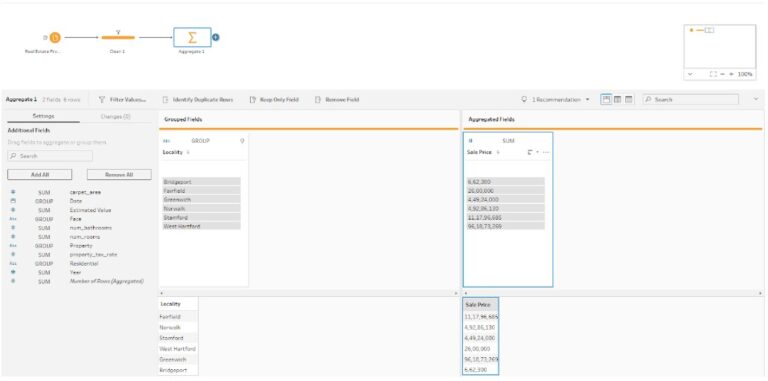This screenshot has width=768, height=381.
Task: Click number icon for property_tax_rate
Action: (13, 254)
